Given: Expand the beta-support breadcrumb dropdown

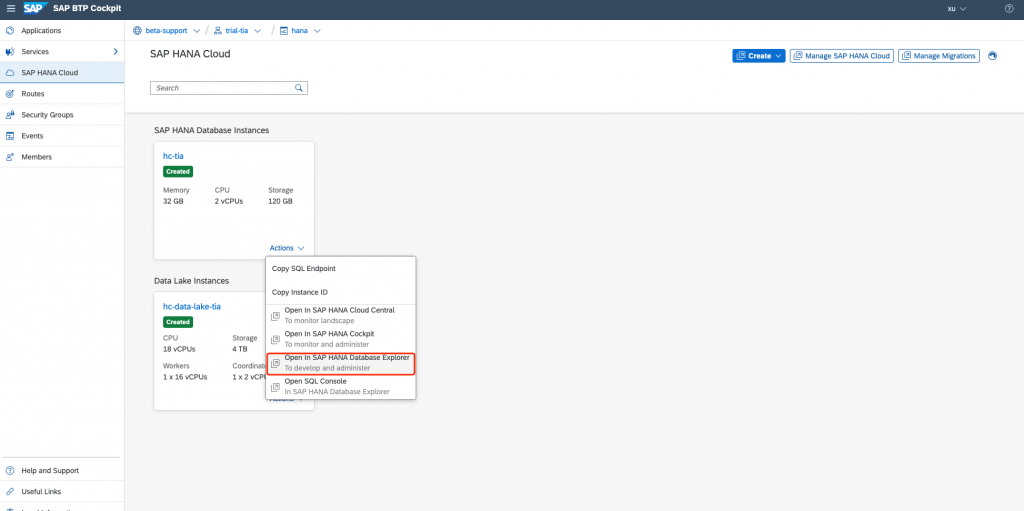Looking at the screenshot, I should (x=197, y=31).
